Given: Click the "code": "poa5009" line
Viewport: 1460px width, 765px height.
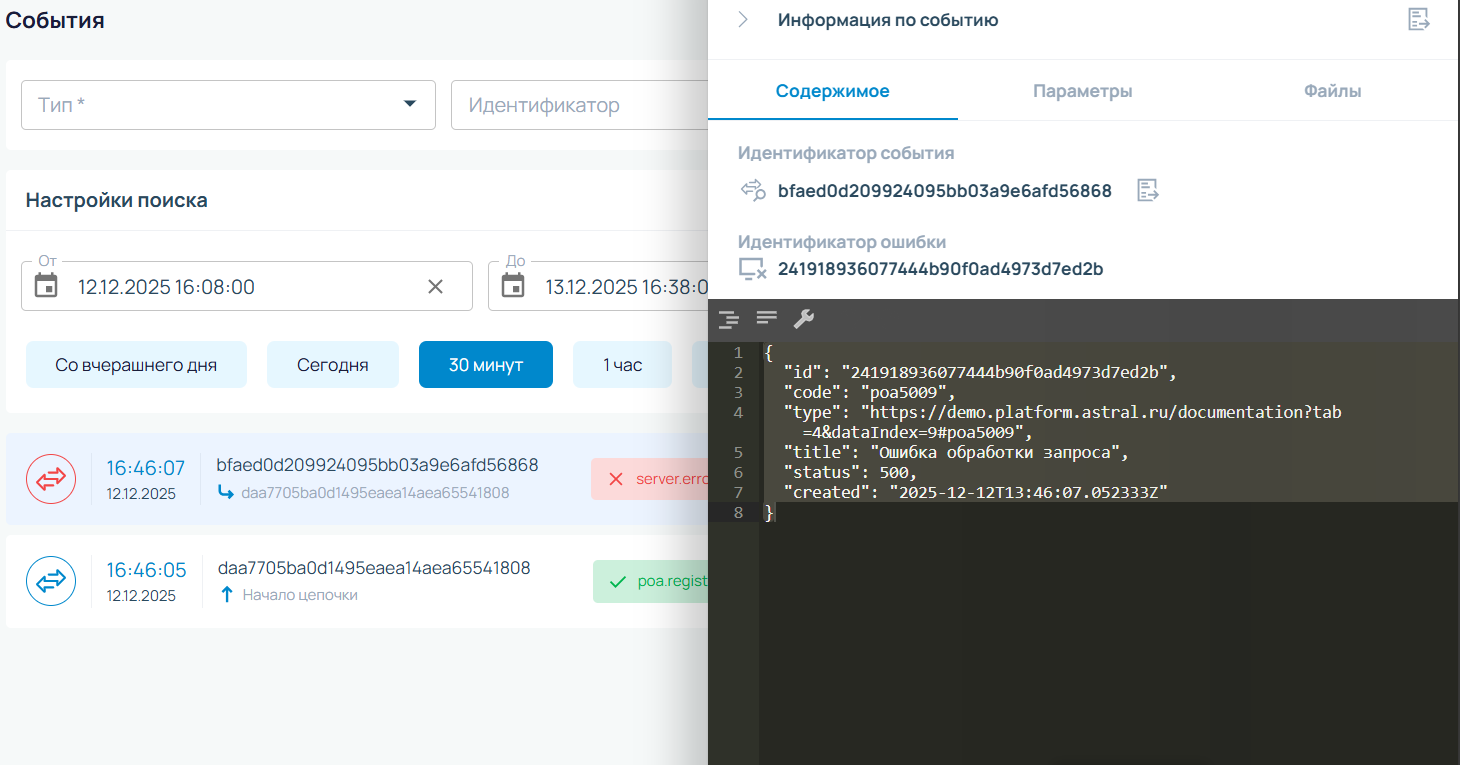Looking at the screenshot, I should (870, 392).
